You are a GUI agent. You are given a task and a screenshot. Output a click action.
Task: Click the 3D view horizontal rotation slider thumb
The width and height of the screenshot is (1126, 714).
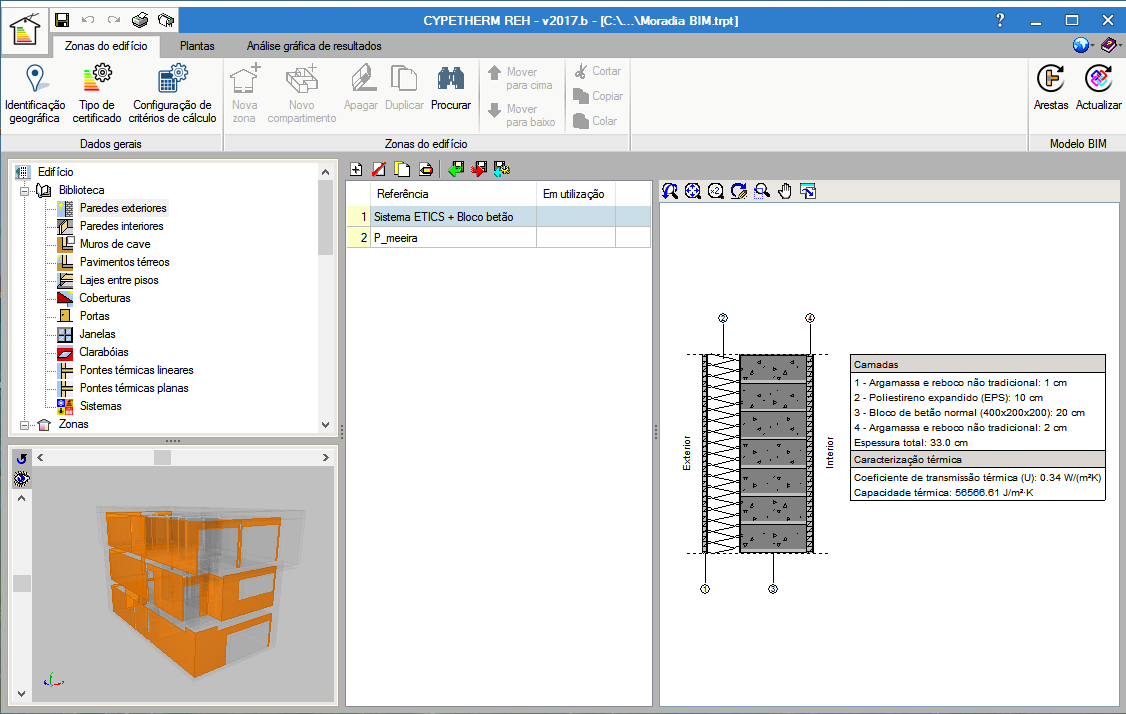(x=162, y=458)
